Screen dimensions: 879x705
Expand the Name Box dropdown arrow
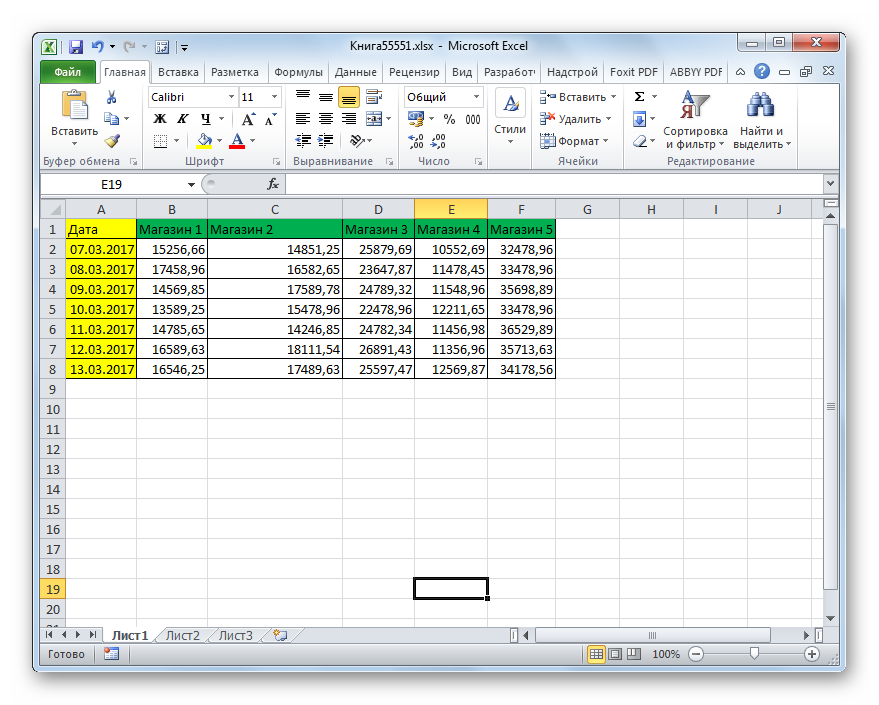[x=191, y=184]
